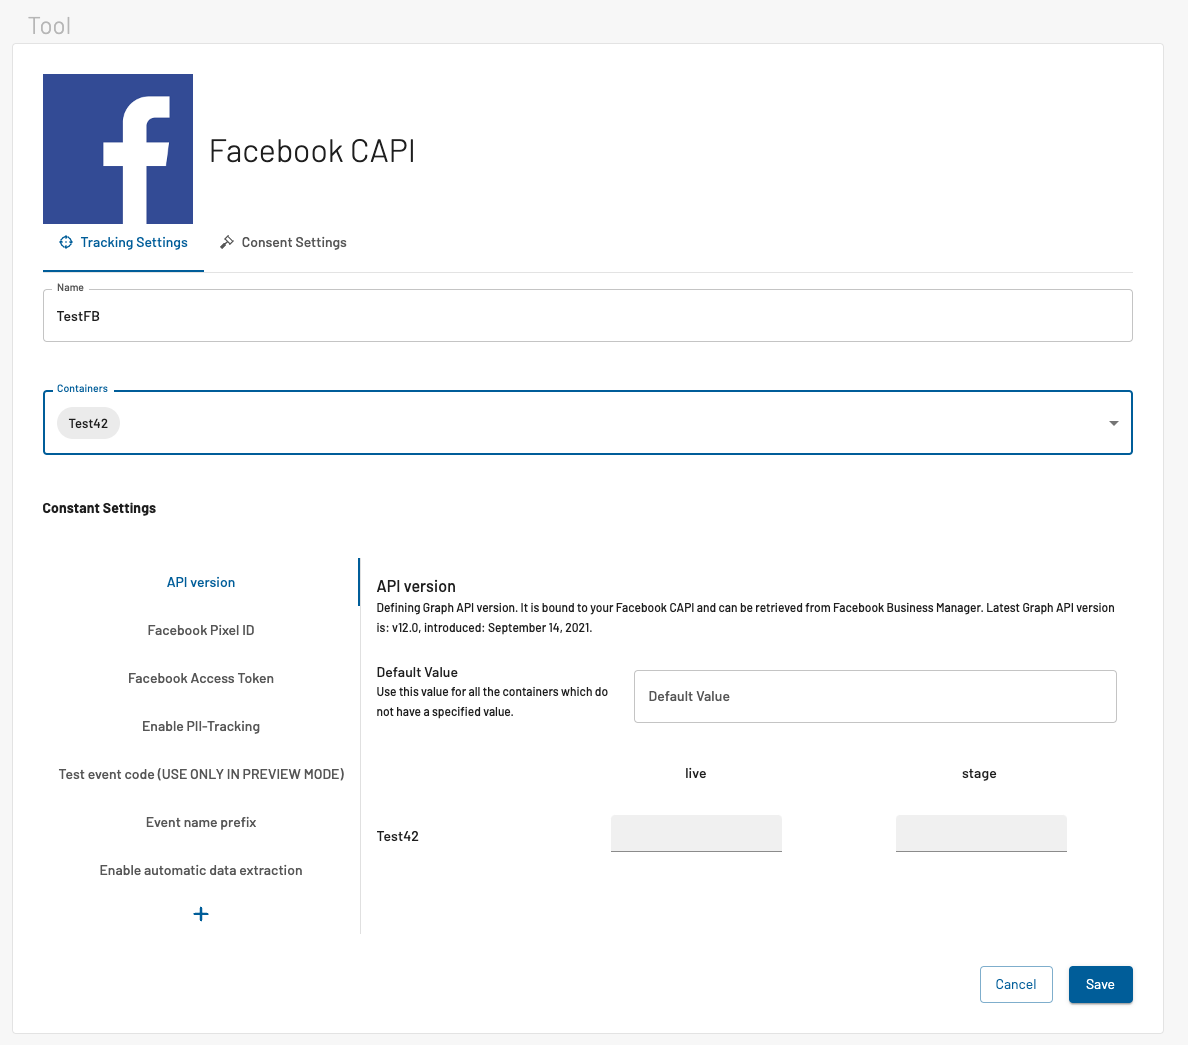Open Test event code setting
1188x1045 pixels.
(x=201, y=774)
